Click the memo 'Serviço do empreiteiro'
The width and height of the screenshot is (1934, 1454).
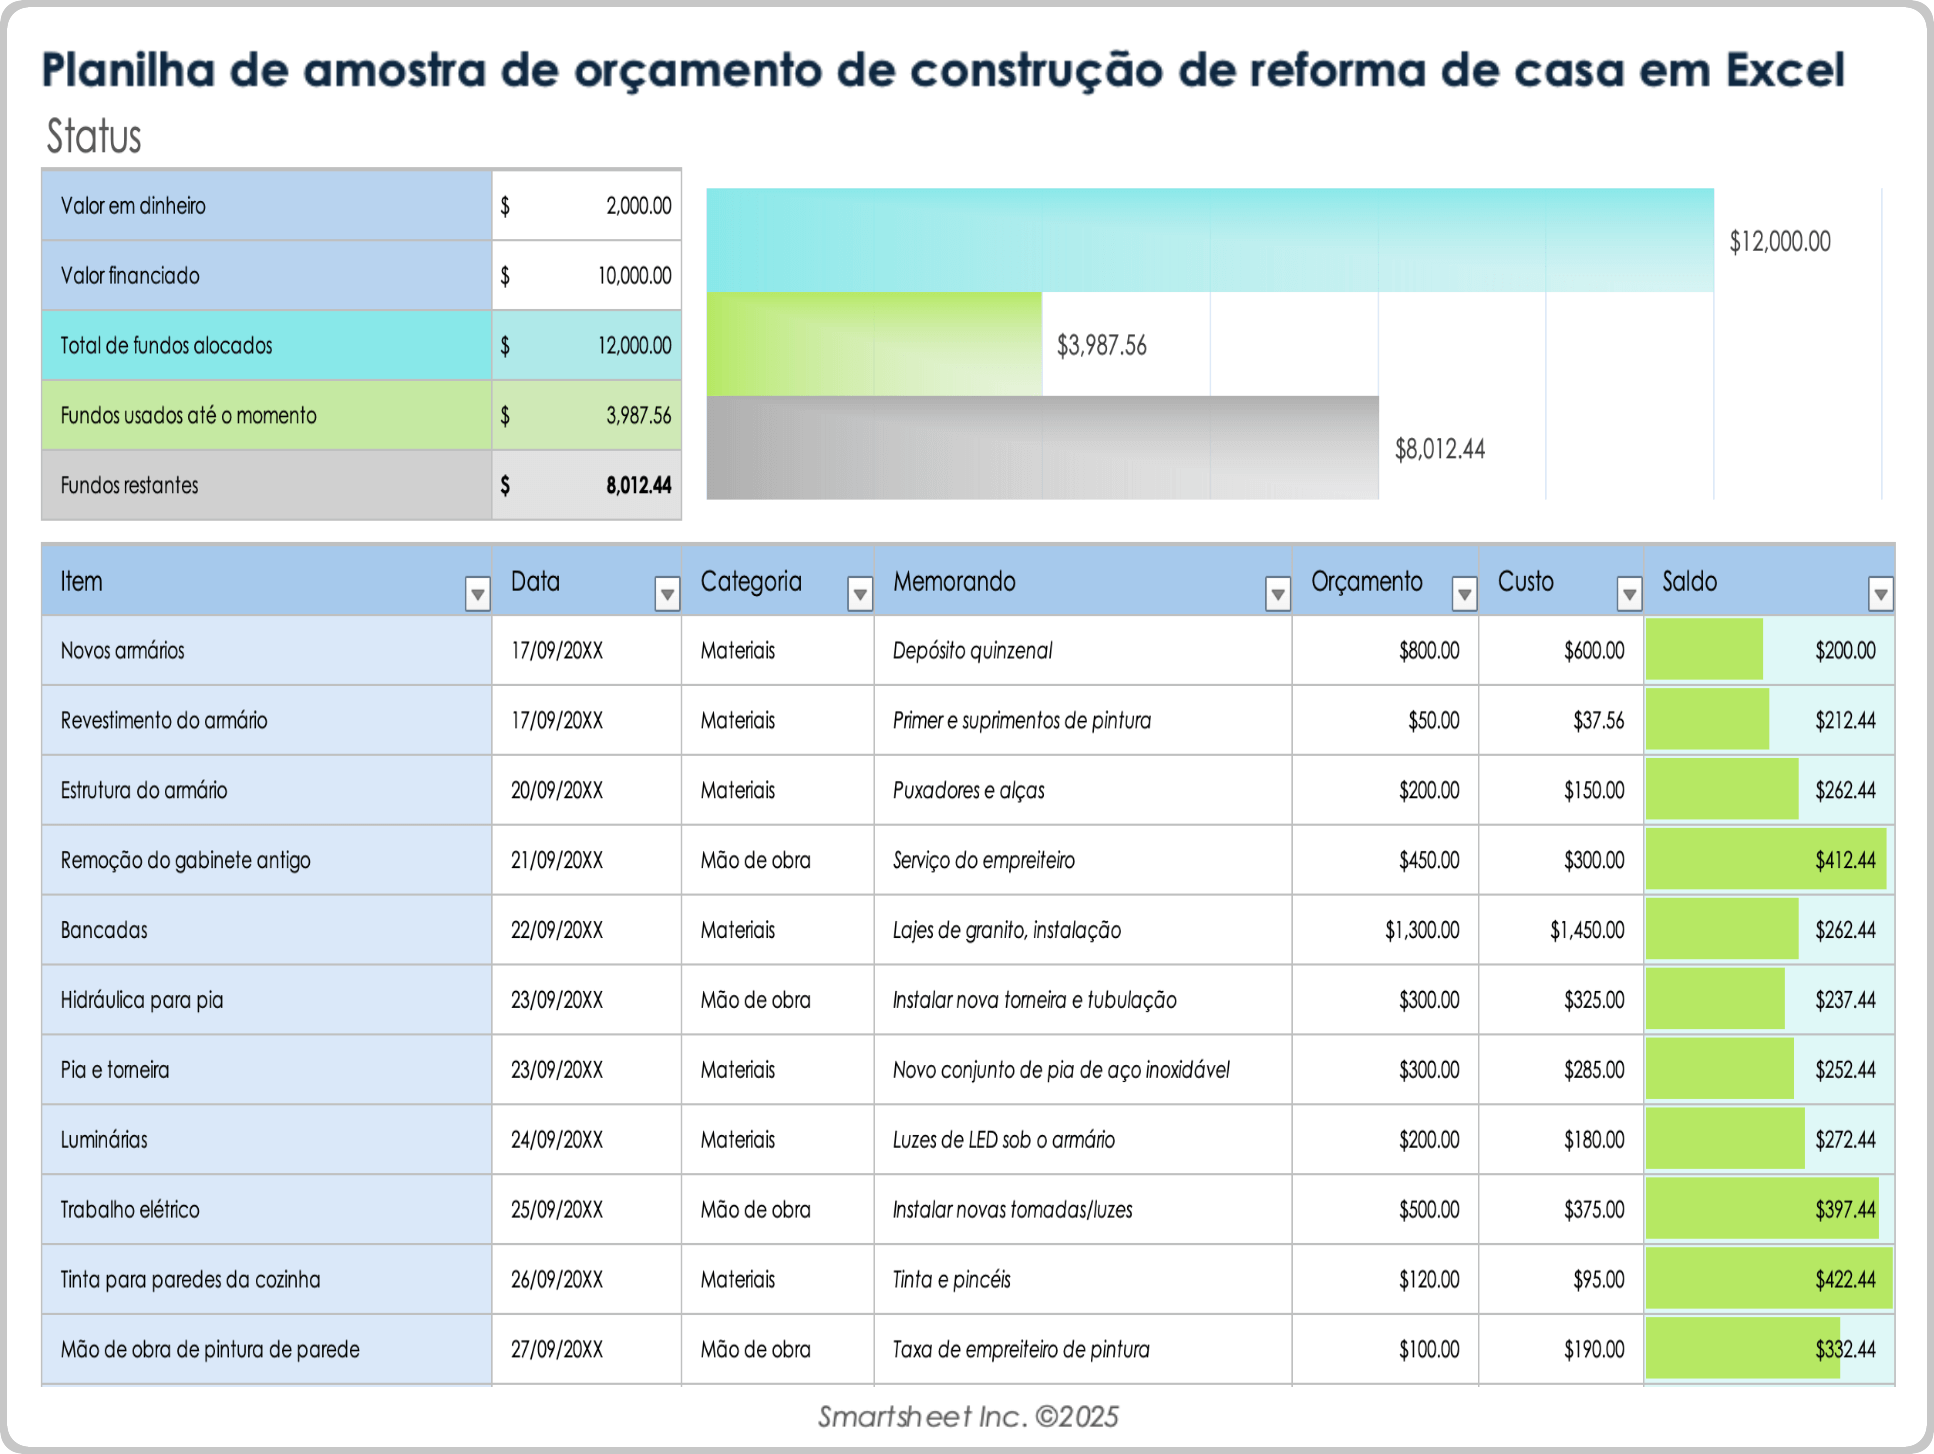(983, 861)
